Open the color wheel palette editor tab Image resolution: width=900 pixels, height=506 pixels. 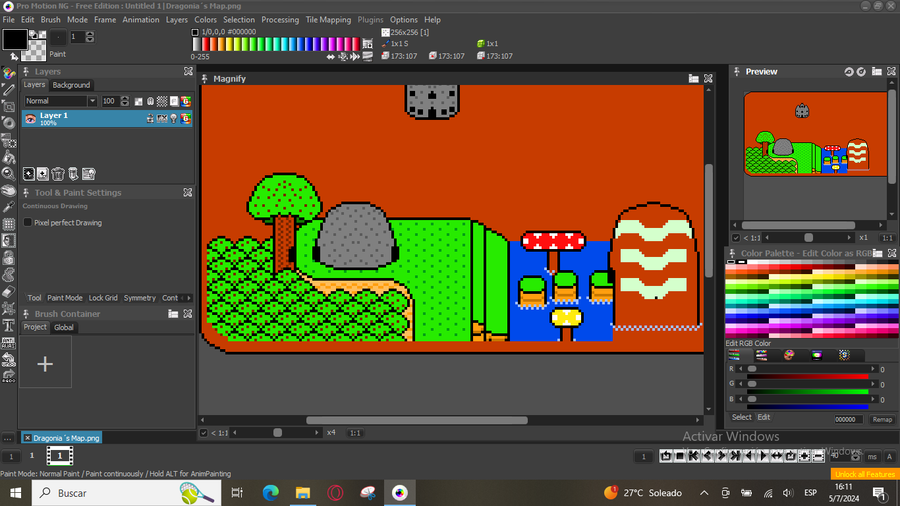(x=789, y=355)
